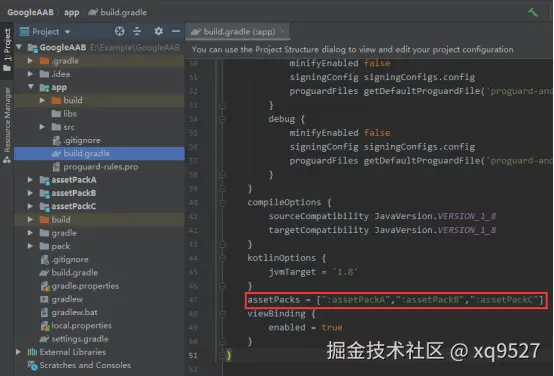Click the Collapse All icon in Project panel
This screenshot has width=554, height=376.
tap(137, 31)
